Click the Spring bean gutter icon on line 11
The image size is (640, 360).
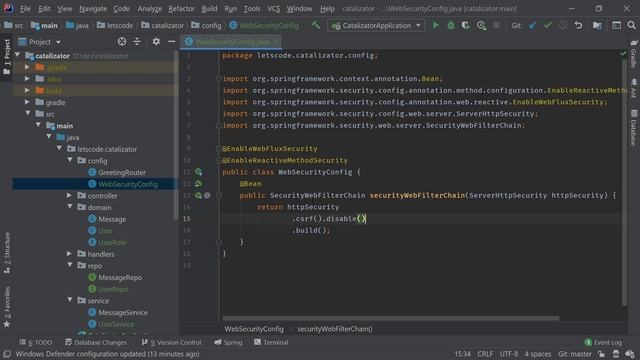pyautogui.click(x=198, y=172)
